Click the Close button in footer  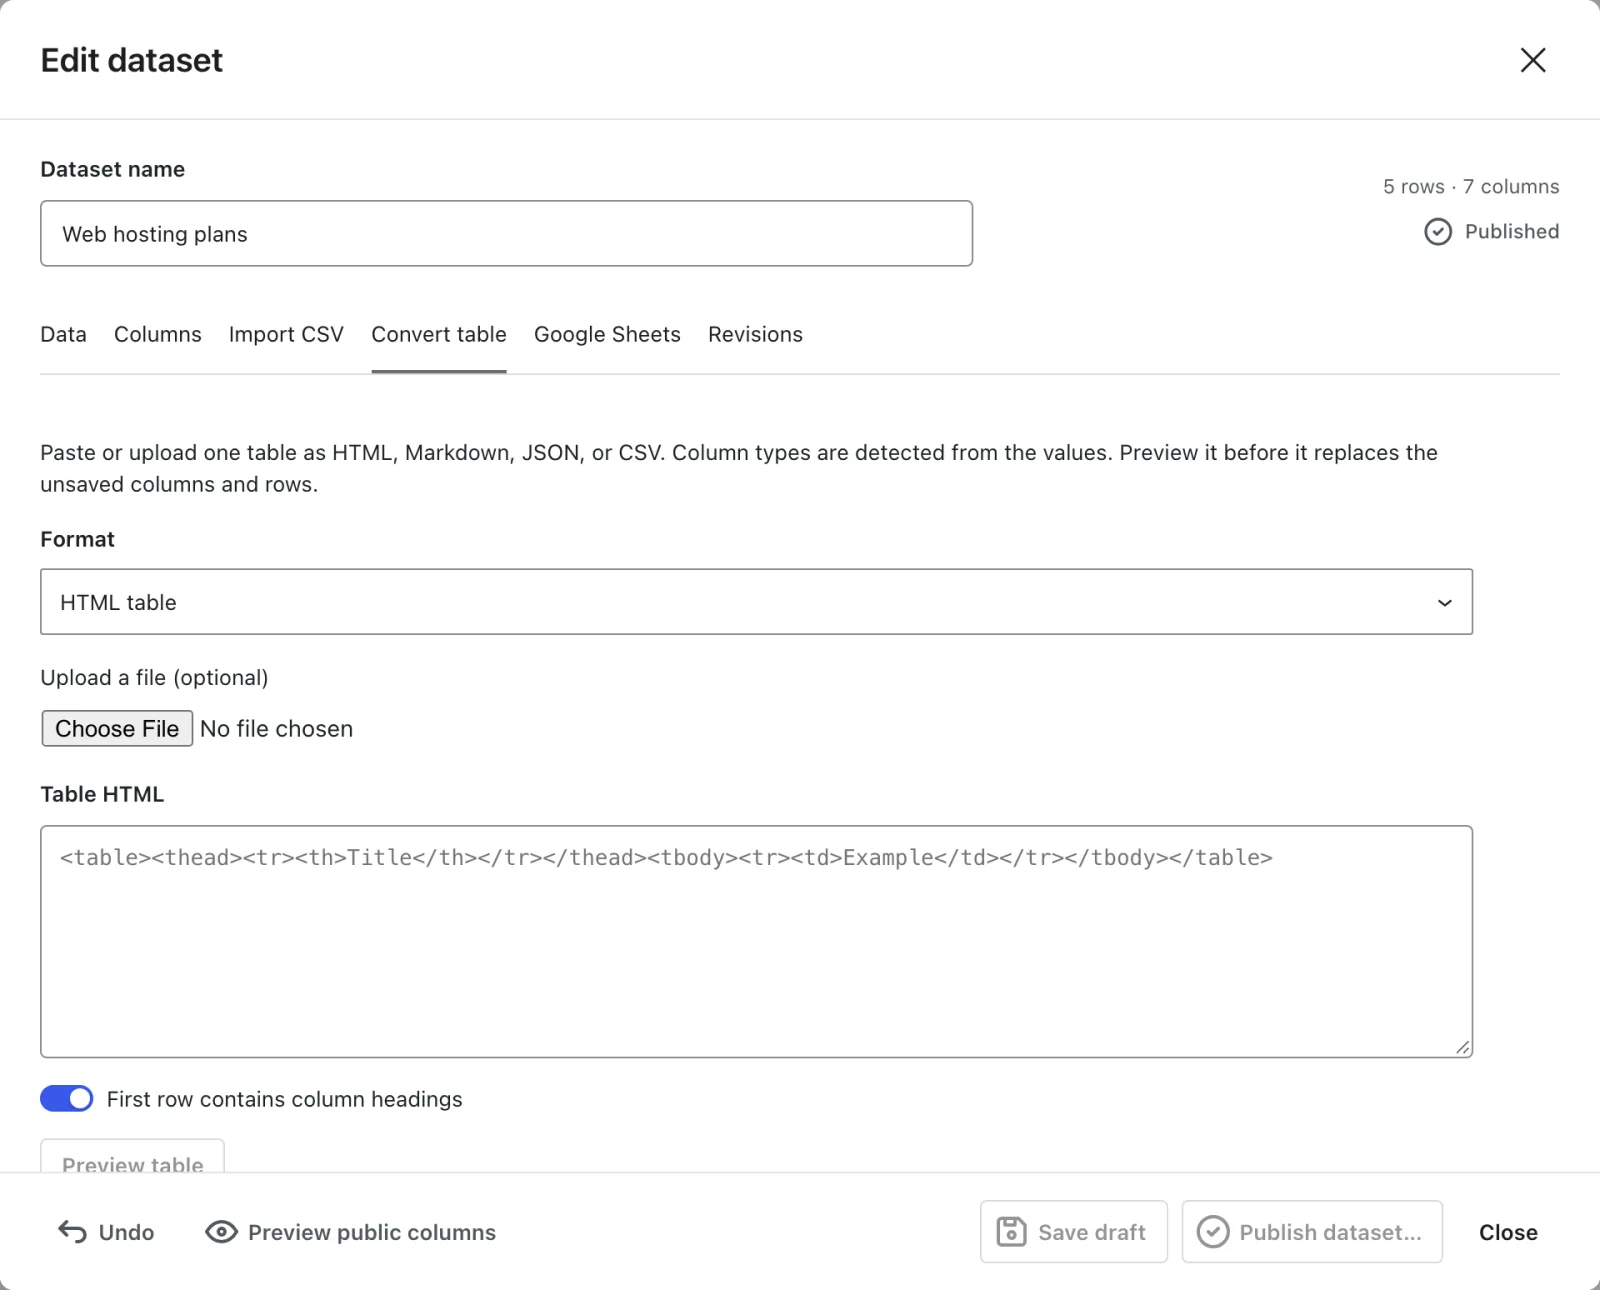coord(1508,1232)
